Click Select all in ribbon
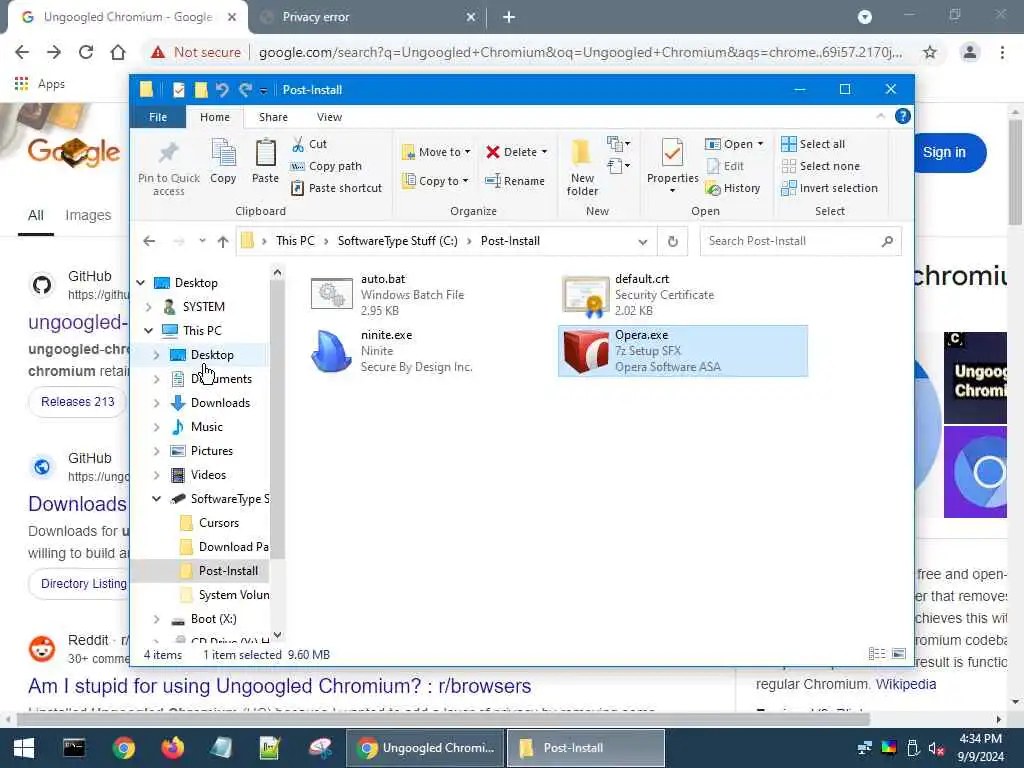This screenshot has width=1024, height=768. [813, 144]
